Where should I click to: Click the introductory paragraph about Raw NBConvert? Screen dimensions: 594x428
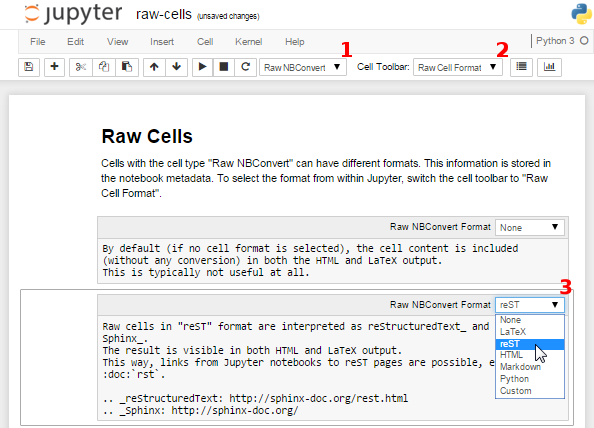326,178
